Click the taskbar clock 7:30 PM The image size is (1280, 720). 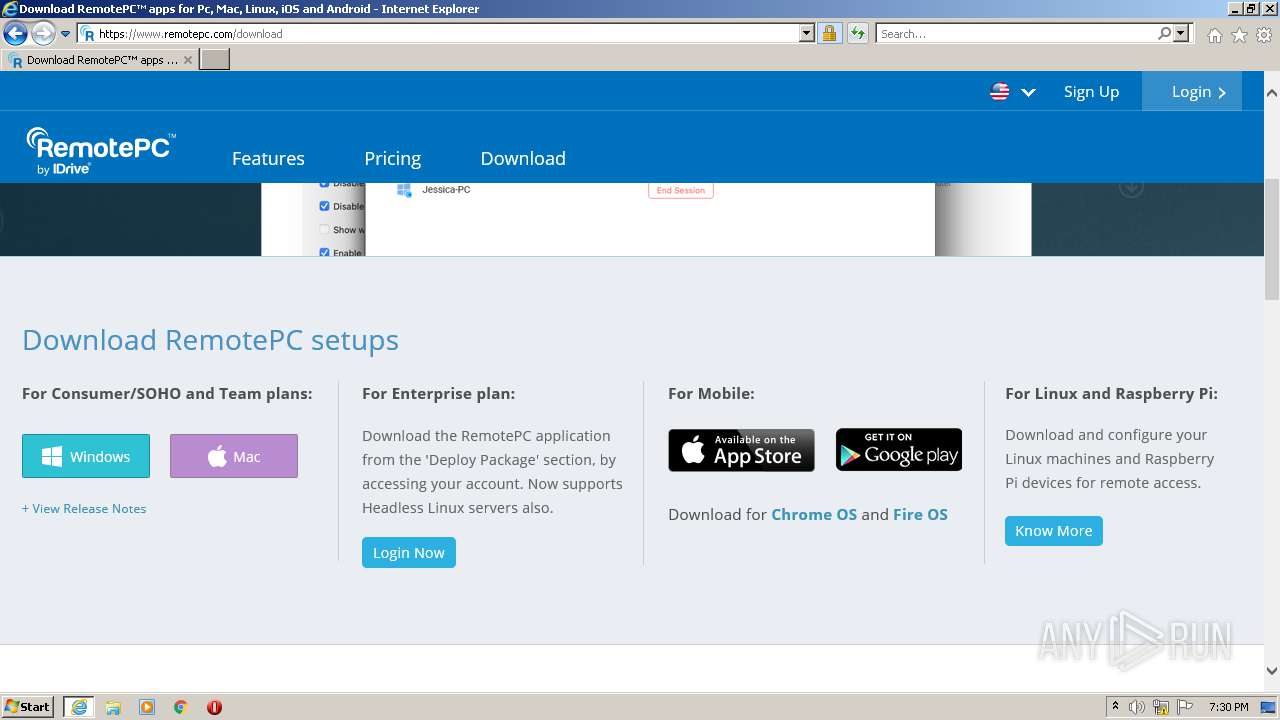(x=1228, y=707)
